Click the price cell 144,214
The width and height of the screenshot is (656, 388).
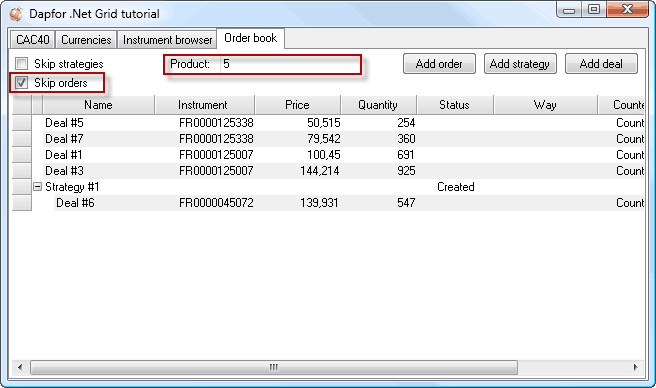pyautogui.click(x=320, y=171)
